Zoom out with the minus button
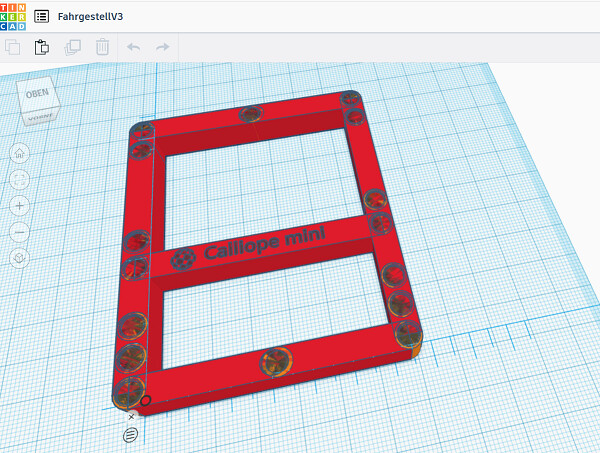Viewport: 600px width, 453px height. tap(20, 232)
